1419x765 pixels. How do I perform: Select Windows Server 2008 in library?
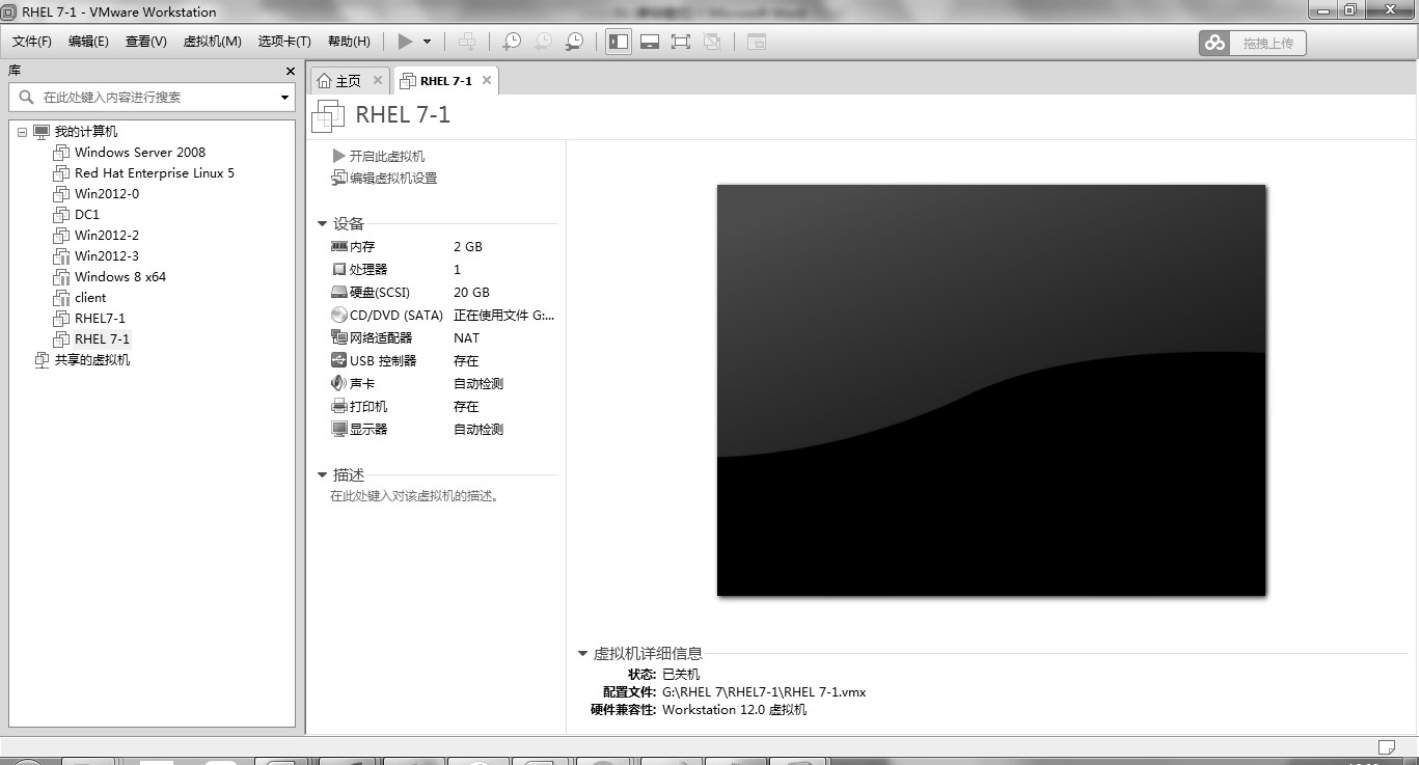[139, 152]
